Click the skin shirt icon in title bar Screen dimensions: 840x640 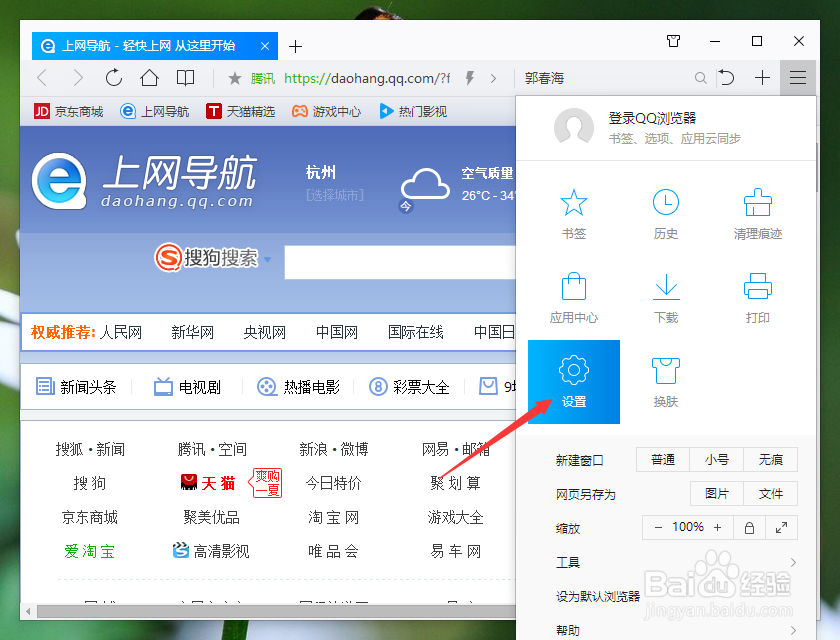coord(673,41)
